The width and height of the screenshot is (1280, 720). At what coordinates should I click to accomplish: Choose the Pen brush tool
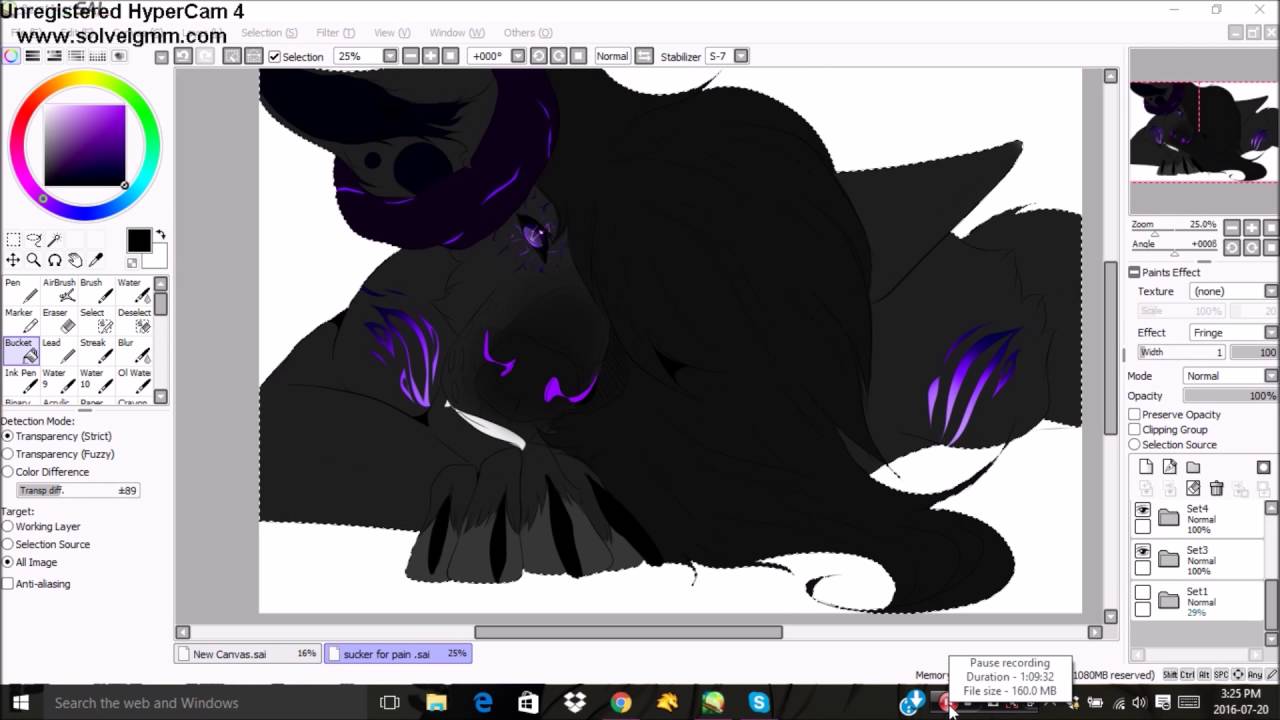tap(21, 290)
